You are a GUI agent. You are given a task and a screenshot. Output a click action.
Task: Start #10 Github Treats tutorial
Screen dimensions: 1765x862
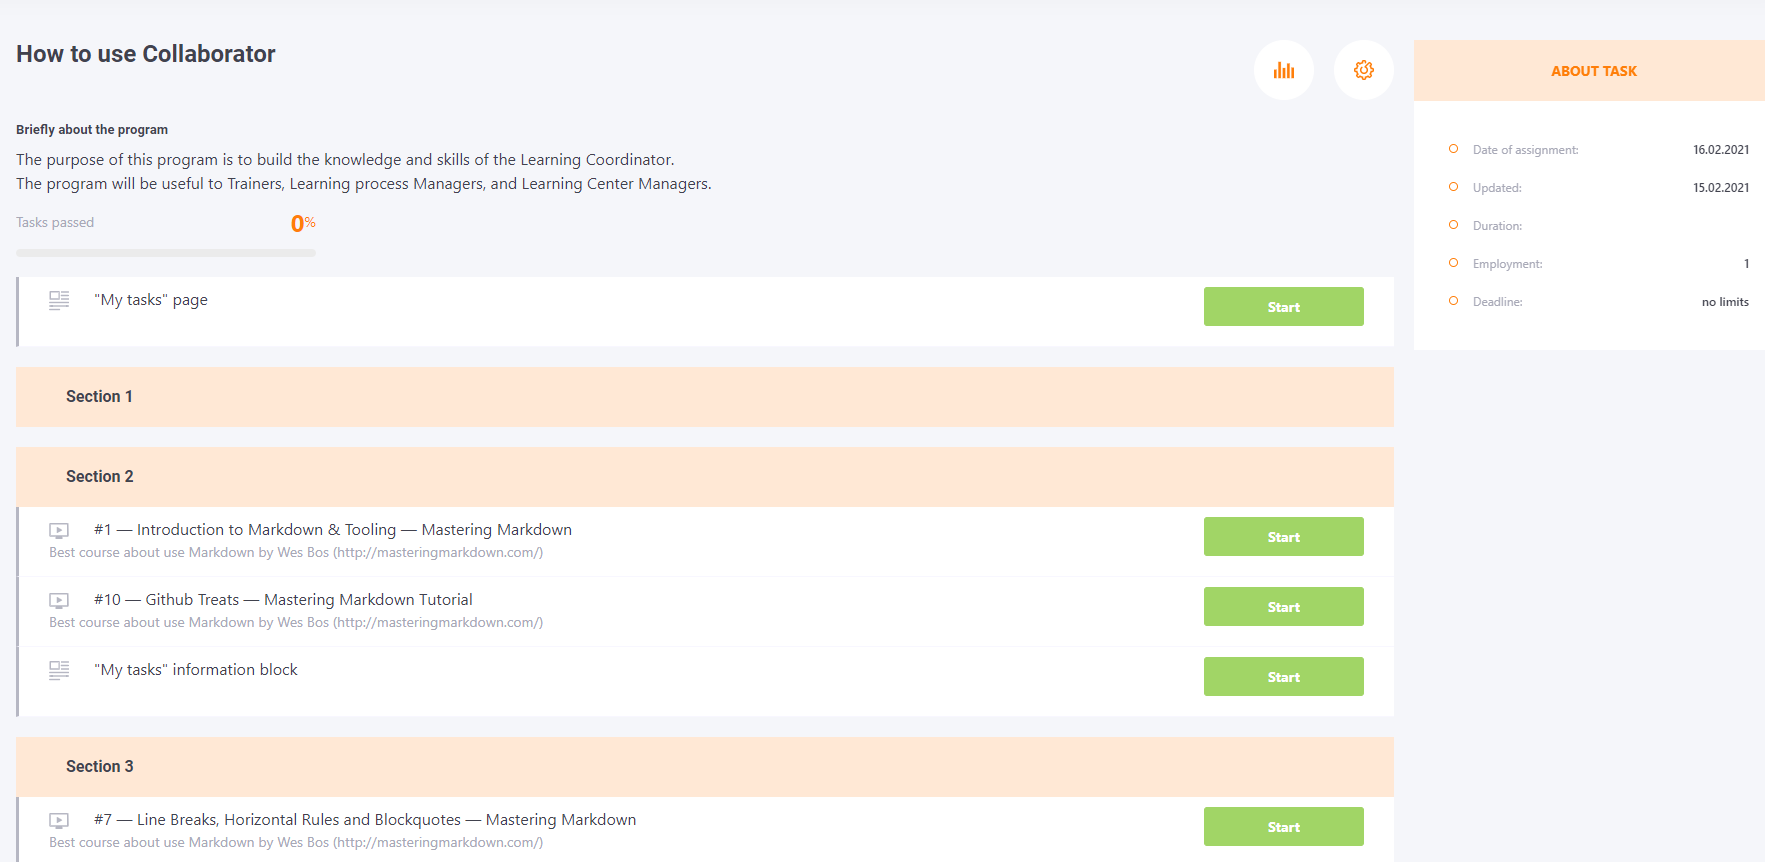coord(1283,607)
